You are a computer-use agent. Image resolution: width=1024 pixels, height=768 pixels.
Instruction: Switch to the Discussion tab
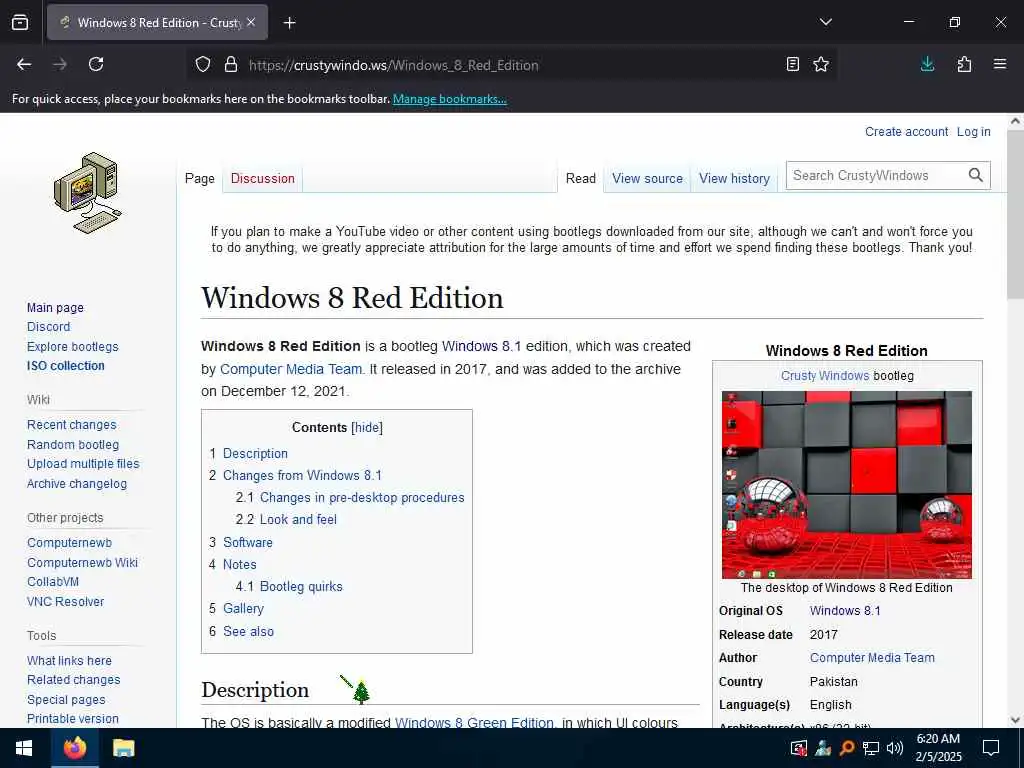pyautogui.click(x=263, y=178)
